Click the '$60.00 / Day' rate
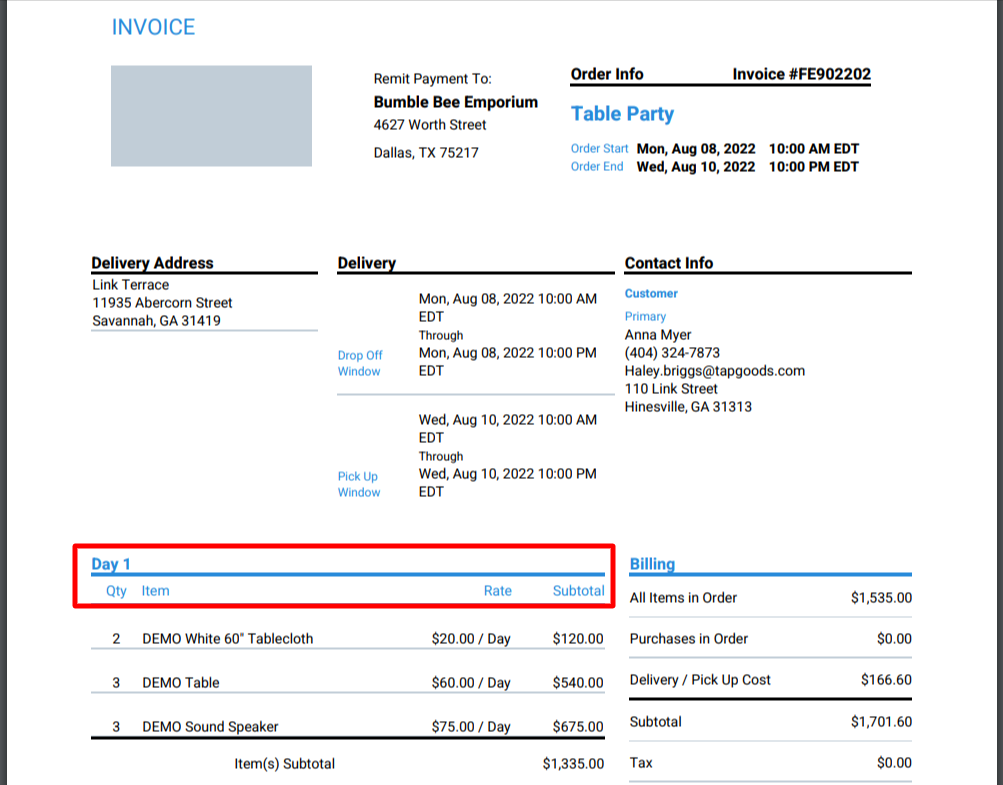Viewport: 1003px width, 785px height. tap(471, 683)
